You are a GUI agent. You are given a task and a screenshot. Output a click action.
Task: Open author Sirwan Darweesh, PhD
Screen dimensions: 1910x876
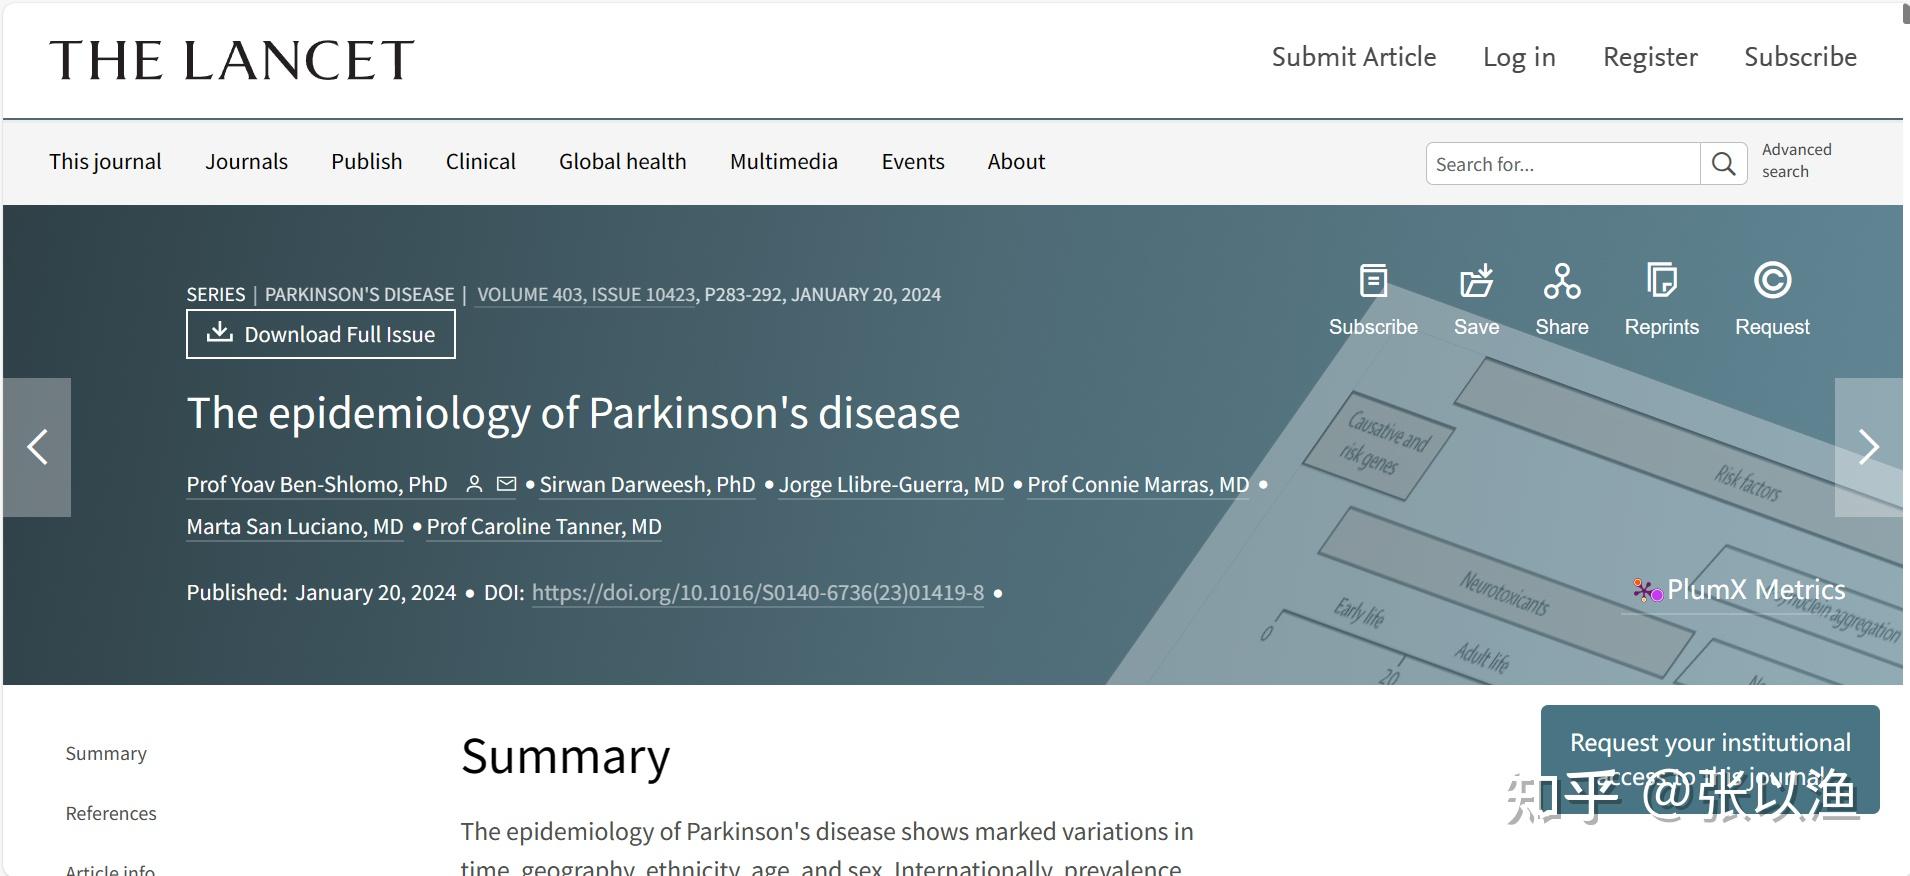(x=647, y=485)
